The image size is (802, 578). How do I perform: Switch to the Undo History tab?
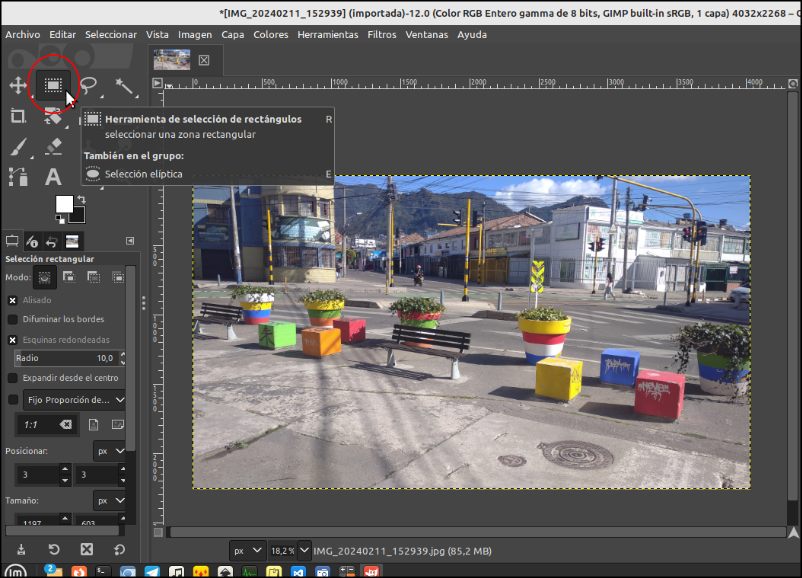52,241
